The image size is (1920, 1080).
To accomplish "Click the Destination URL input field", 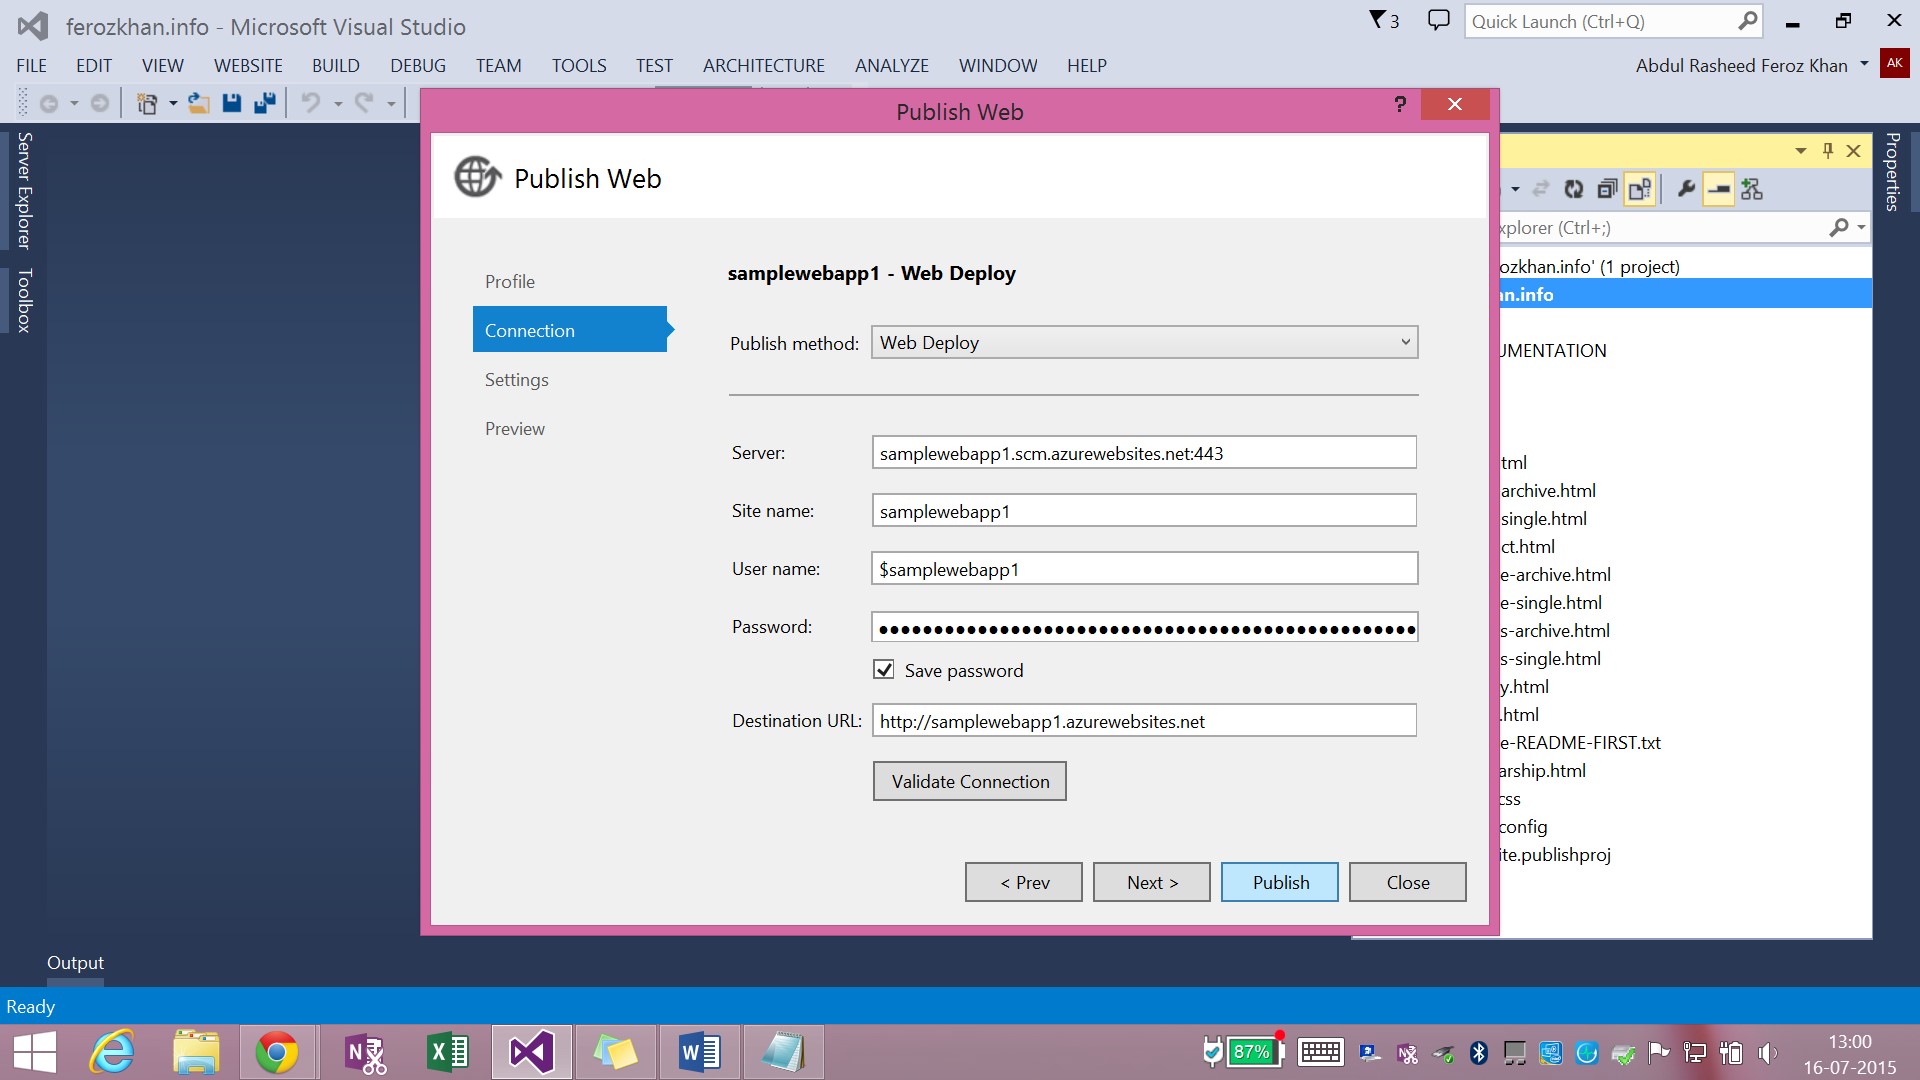I will tap(1144, 721).
